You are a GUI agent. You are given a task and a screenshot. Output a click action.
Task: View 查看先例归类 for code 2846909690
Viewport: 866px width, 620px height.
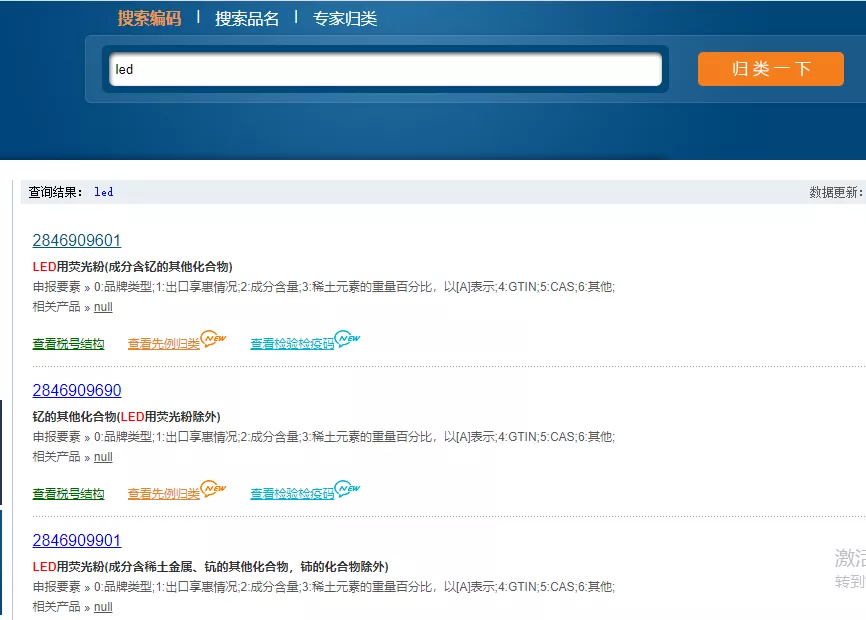163,494
